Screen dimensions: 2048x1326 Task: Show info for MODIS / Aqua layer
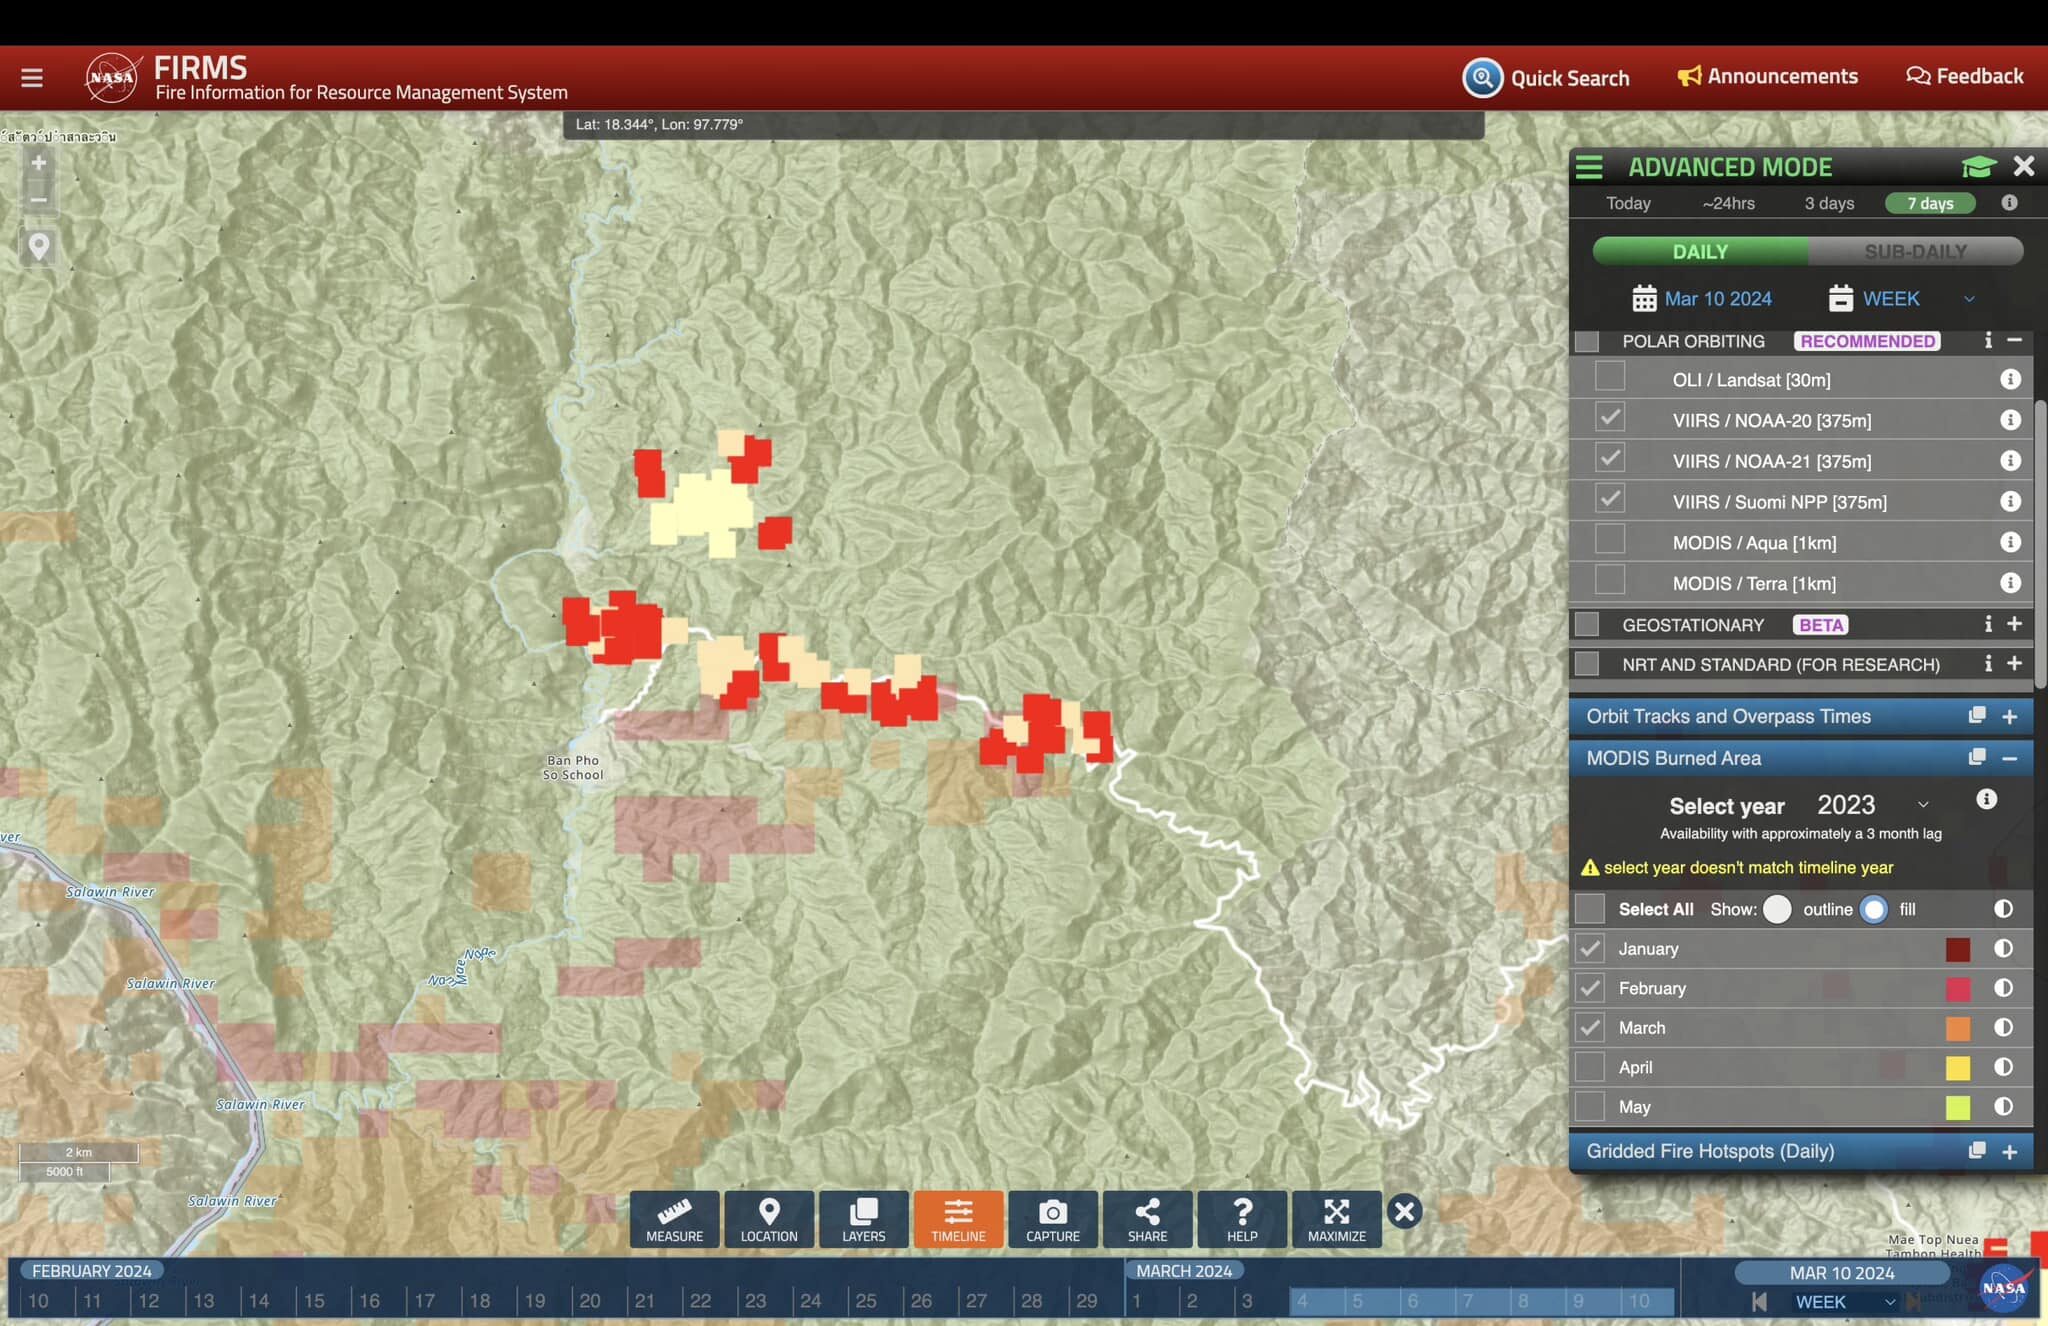(x=2010, y=542)
